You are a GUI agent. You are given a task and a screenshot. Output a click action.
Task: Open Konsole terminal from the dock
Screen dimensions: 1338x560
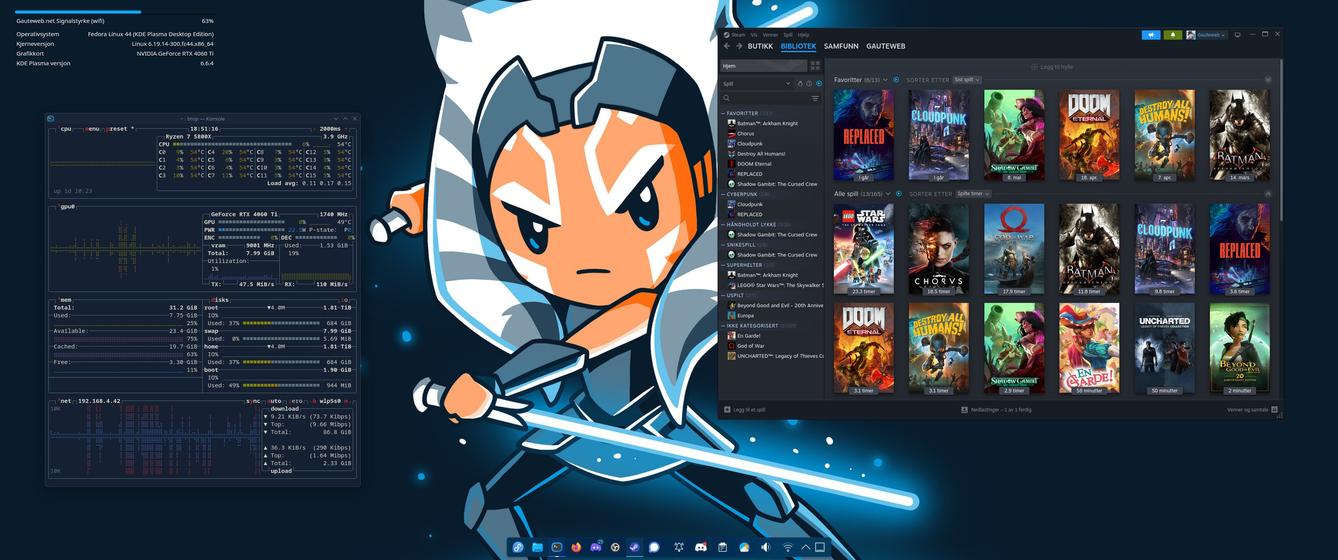(557, 547)
